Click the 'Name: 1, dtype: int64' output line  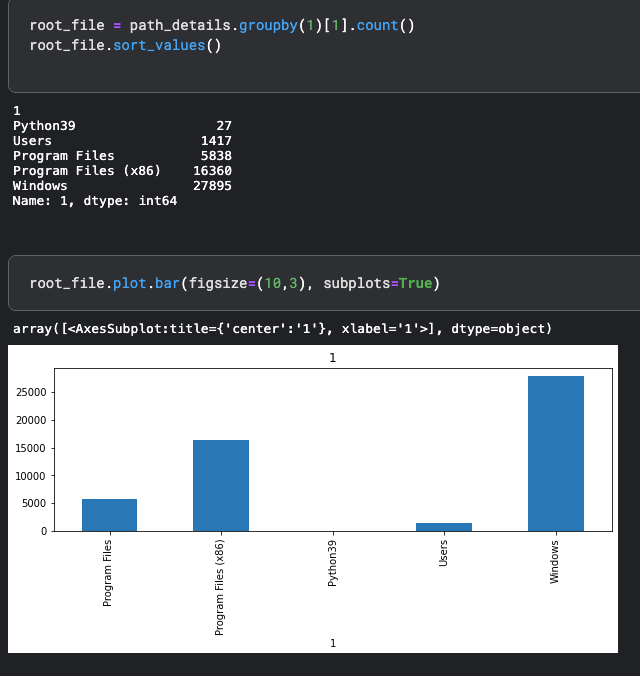[95, 201]
